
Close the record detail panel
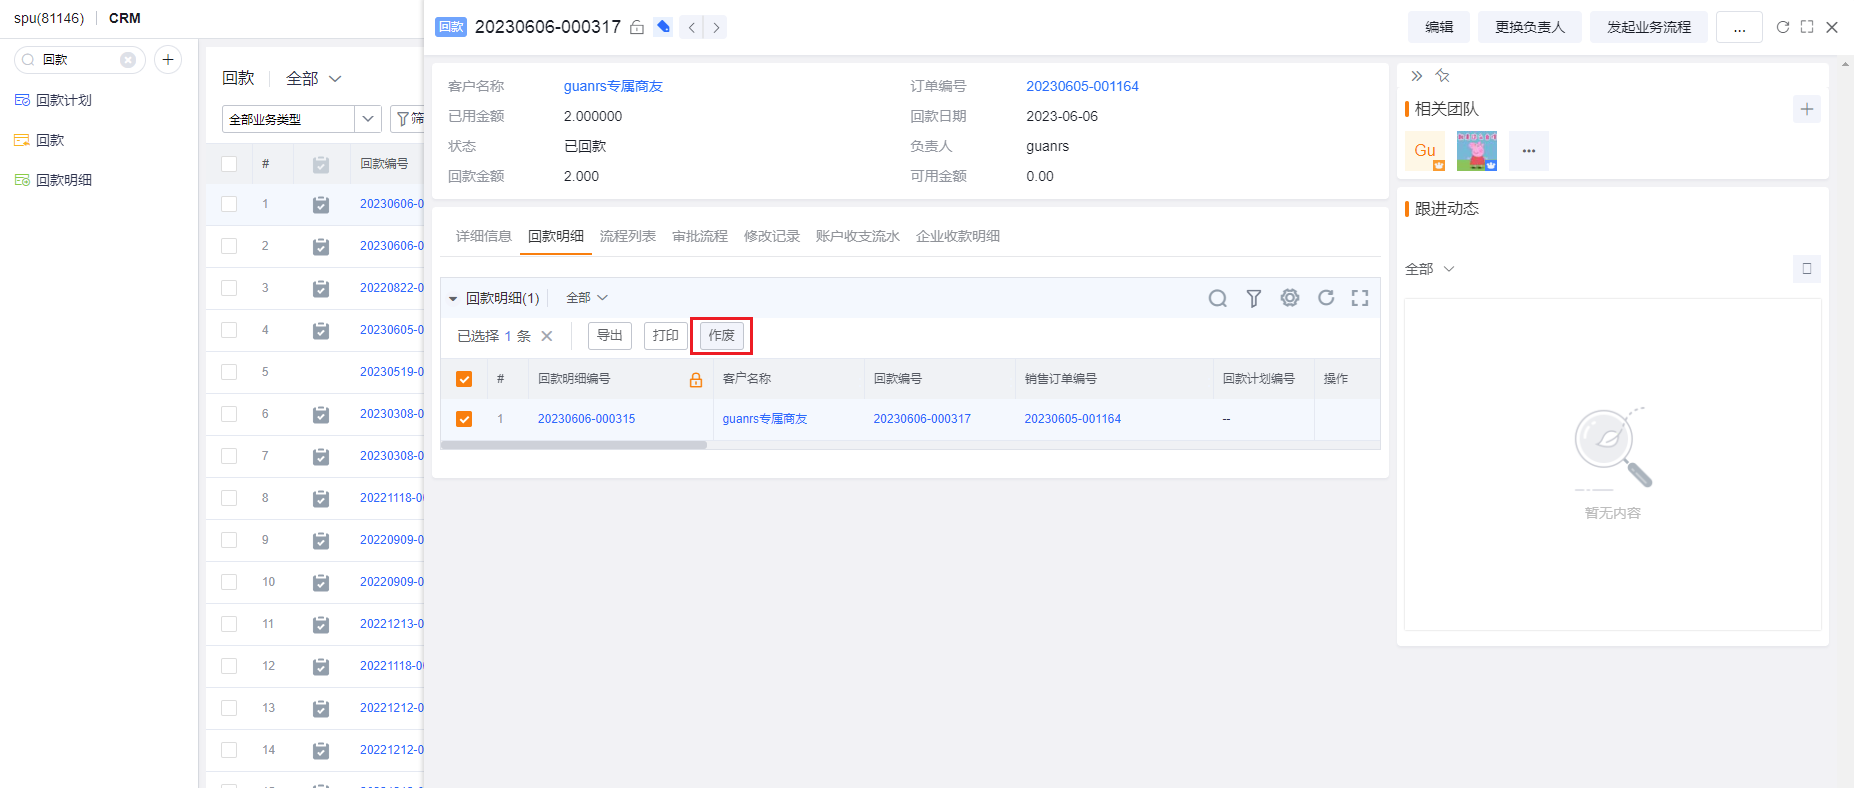[1832, 27]
